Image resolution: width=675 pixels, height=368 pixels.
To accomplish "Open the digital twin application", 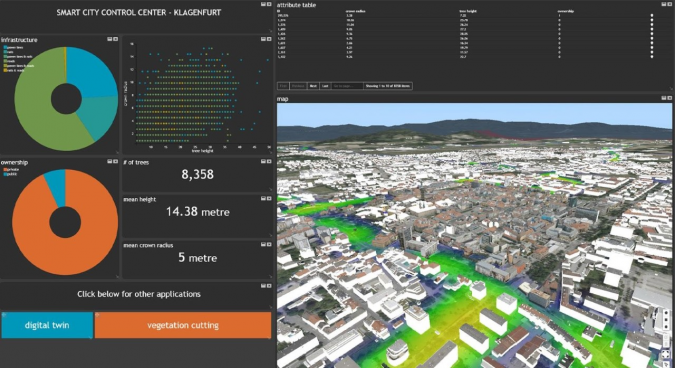I will (47, 325).
